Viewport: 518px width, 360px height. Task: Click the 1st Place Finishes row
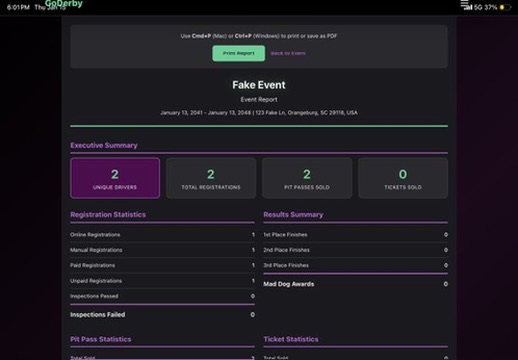pos(356,235)
